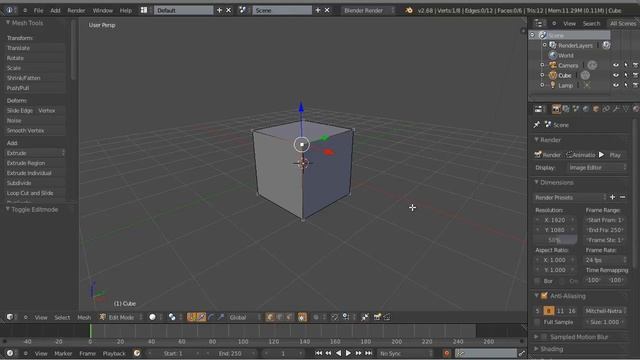Open the Help menu

[126, 10]
